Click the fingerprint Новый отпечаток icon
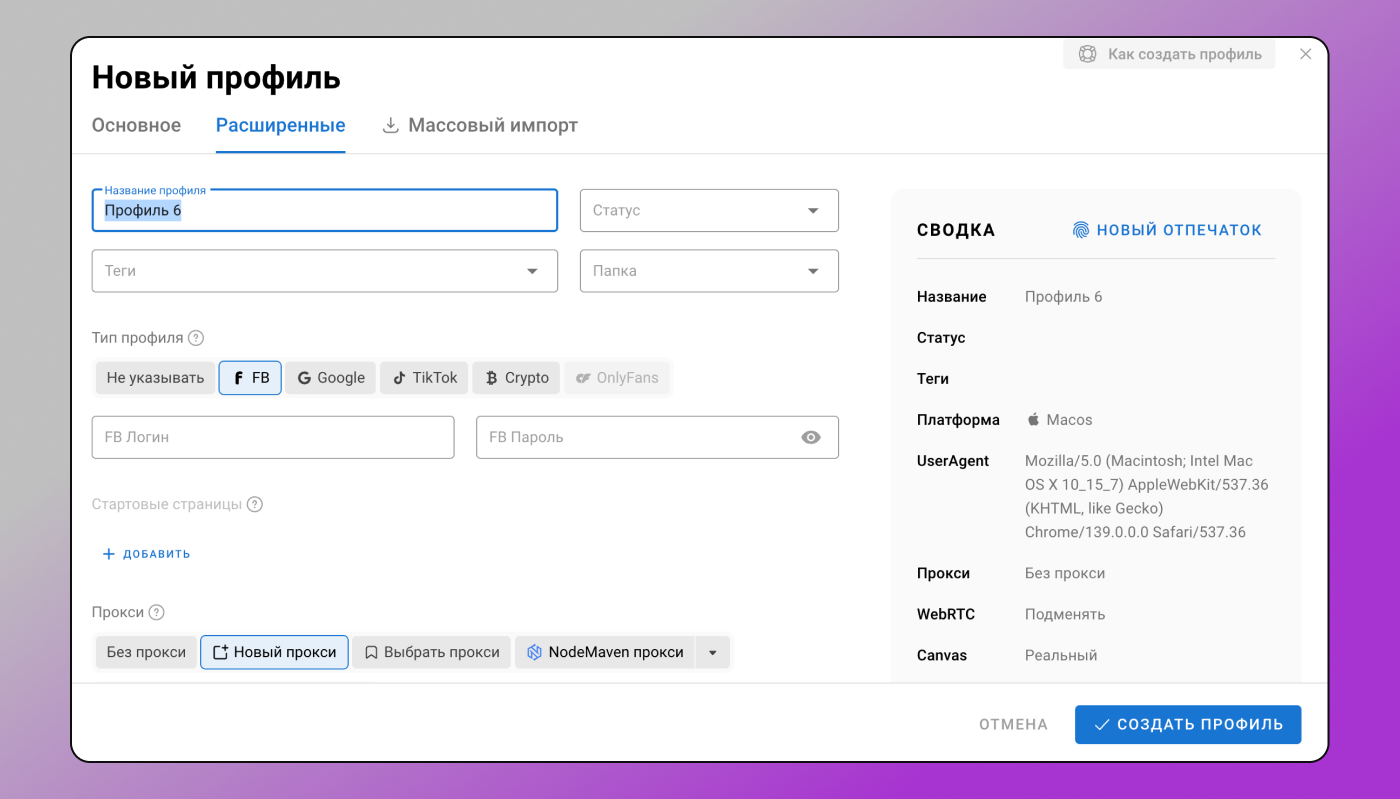Screen dimensions: 1400x799 point(1081,230)
